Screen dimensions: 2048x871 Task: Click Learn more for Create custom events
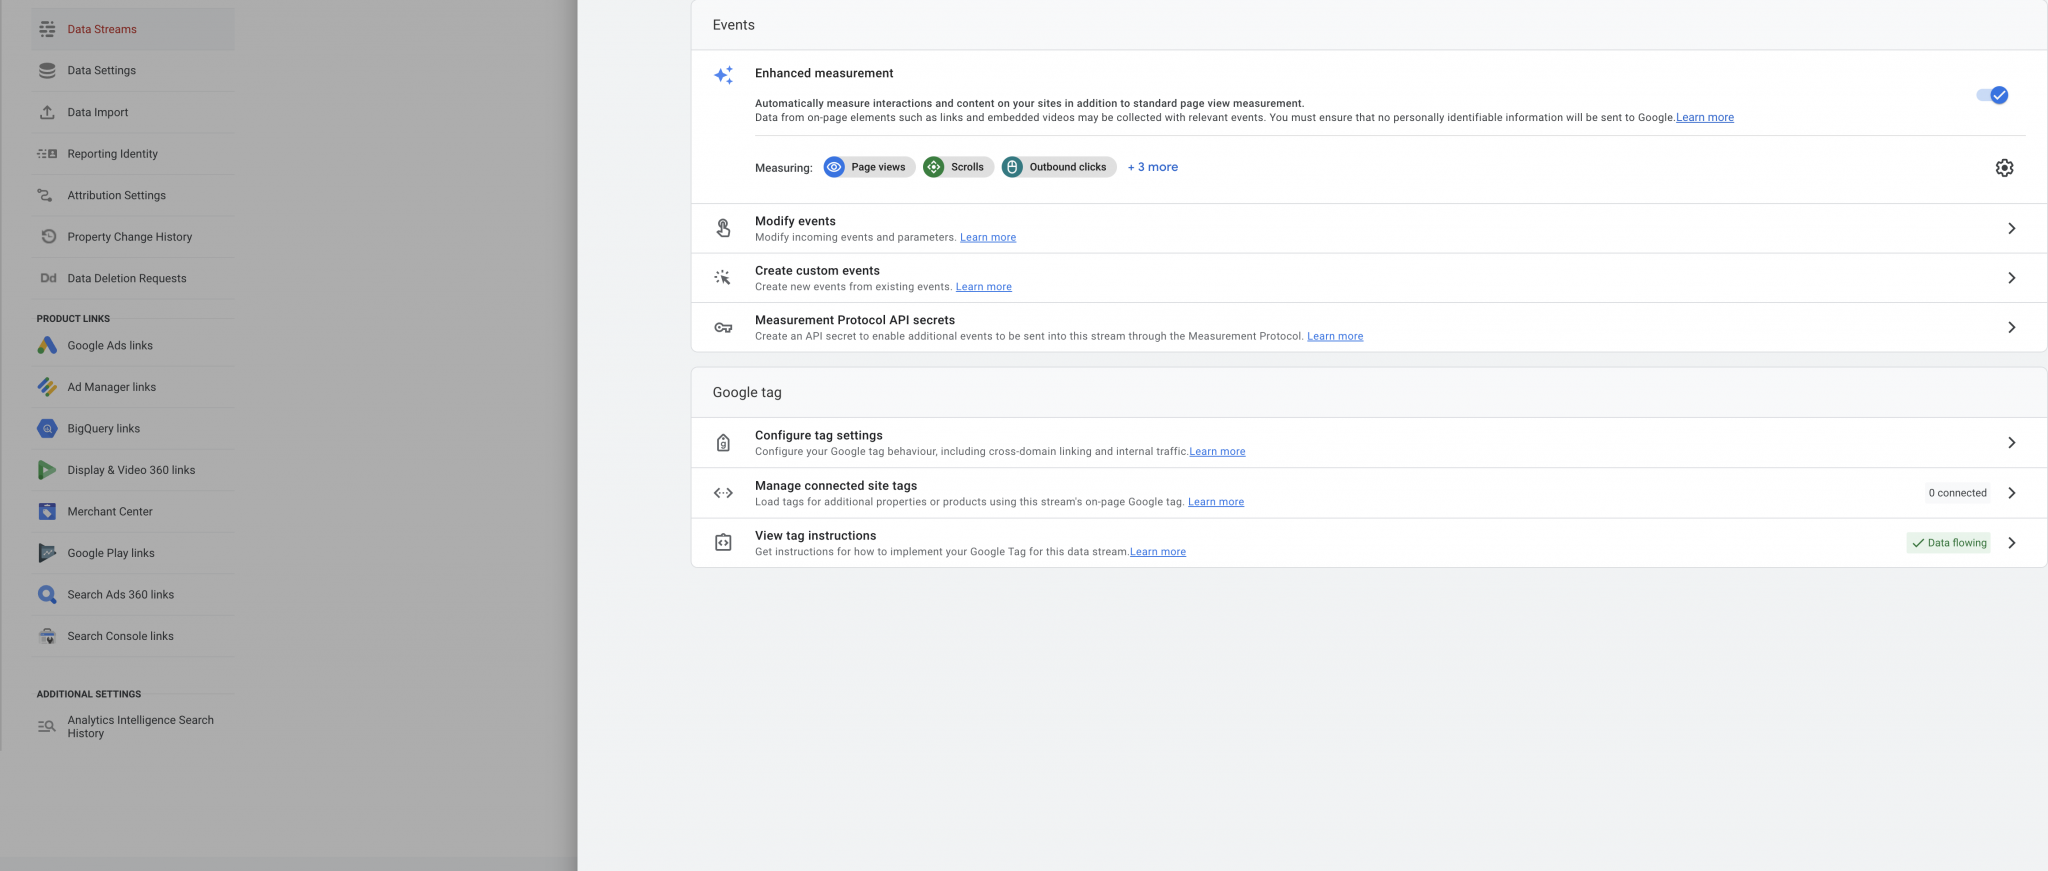tap(984, 286)
